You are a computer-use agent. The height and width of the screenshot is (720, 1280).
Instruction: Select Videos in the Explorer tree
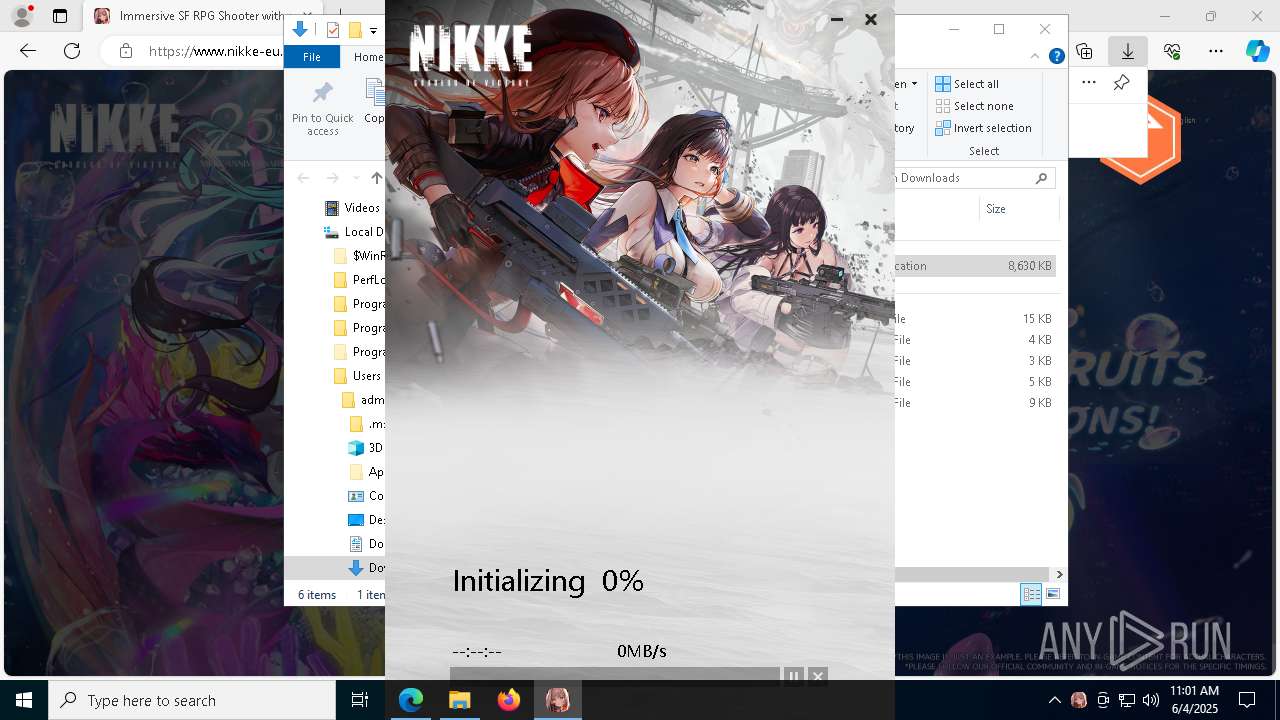click(x=353, y=208)
